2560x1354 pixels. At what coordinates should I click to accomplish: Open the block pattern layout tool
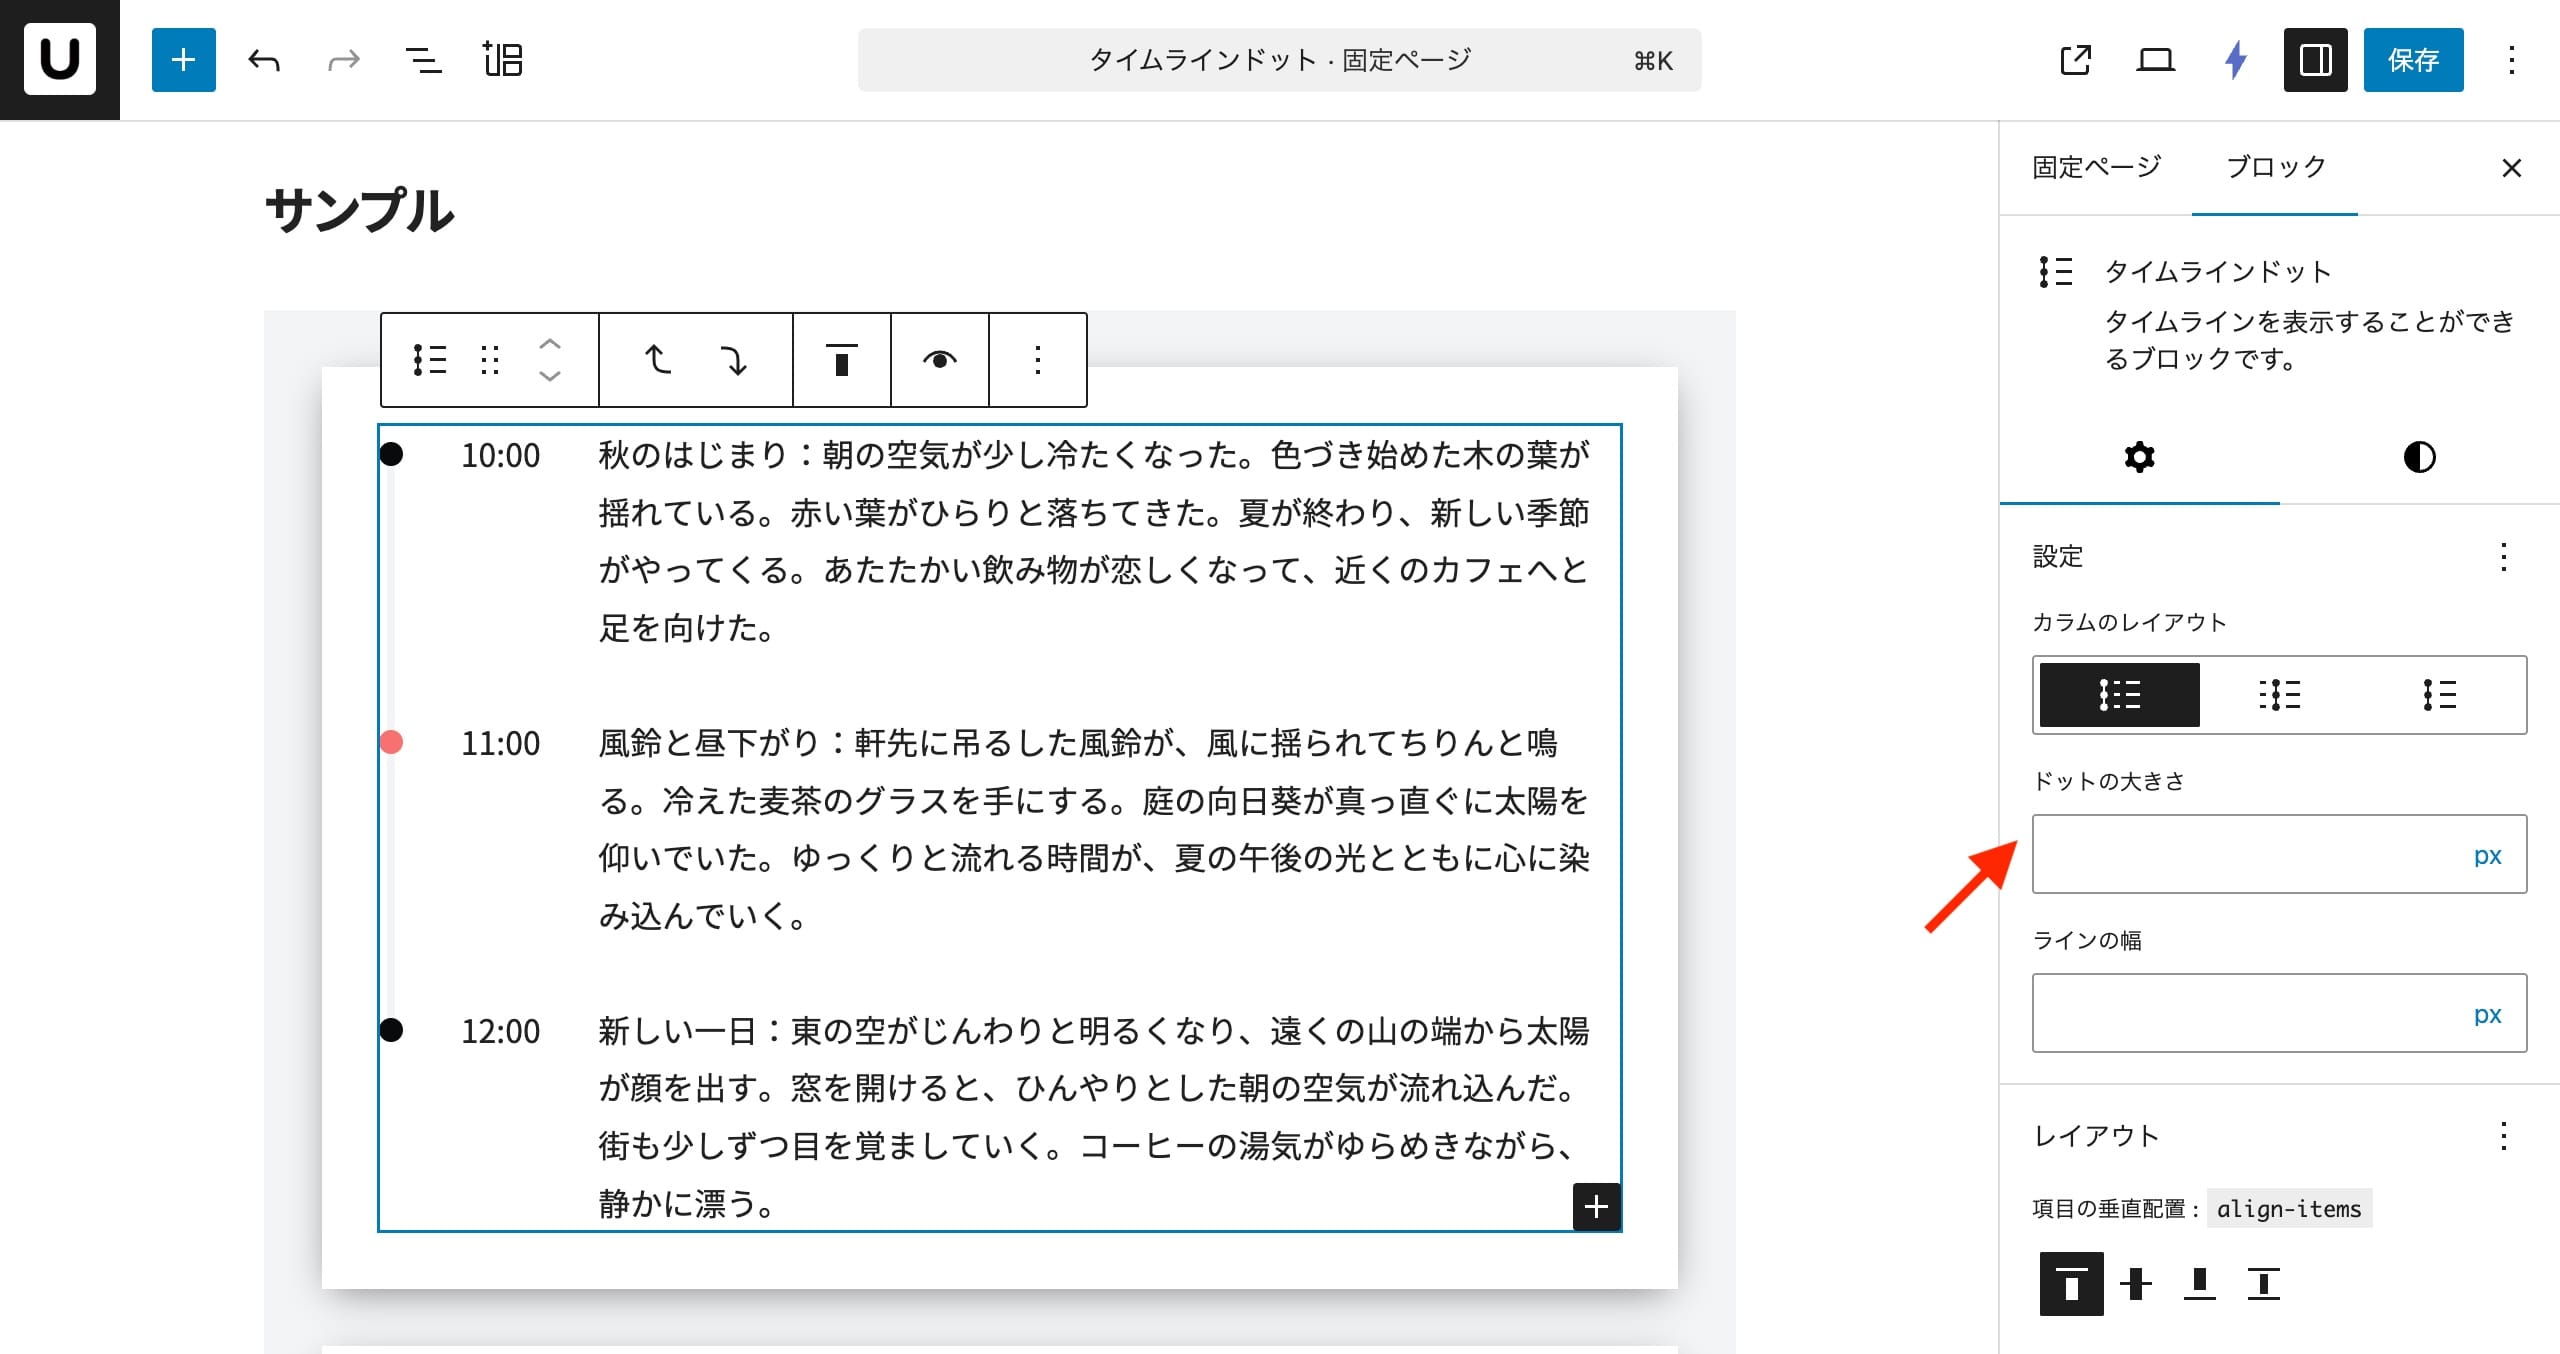pyautogui.click(x=502, y=60)
